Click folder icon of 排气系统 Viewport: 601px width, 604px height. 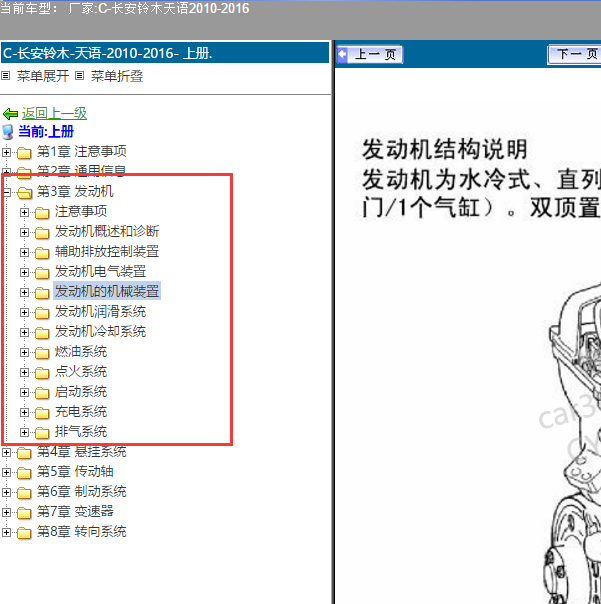[x=42, y=433]
